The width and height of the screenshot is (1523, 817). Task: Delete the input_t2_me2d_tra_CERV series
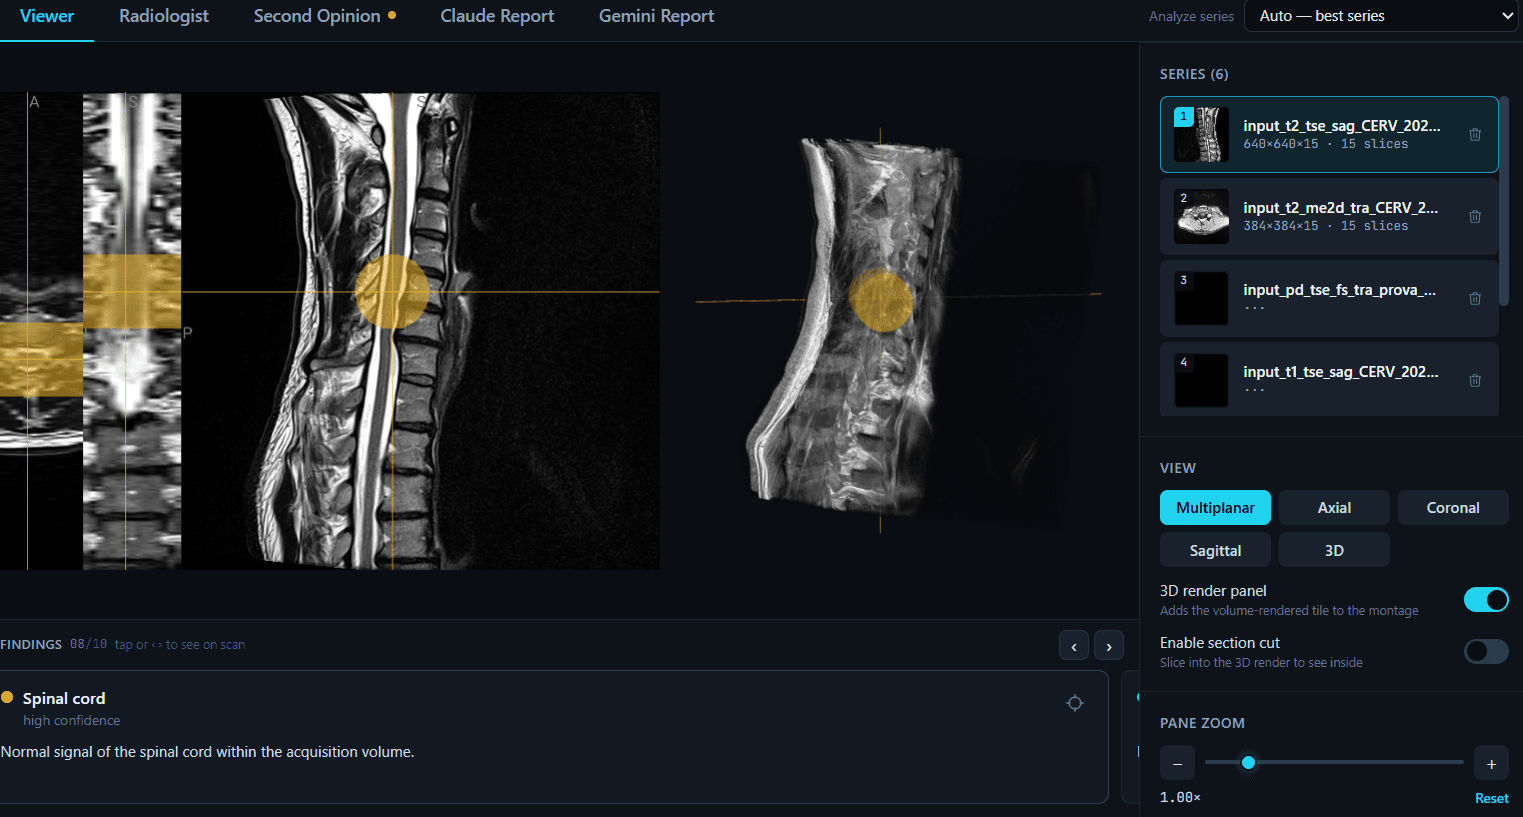1475,216
